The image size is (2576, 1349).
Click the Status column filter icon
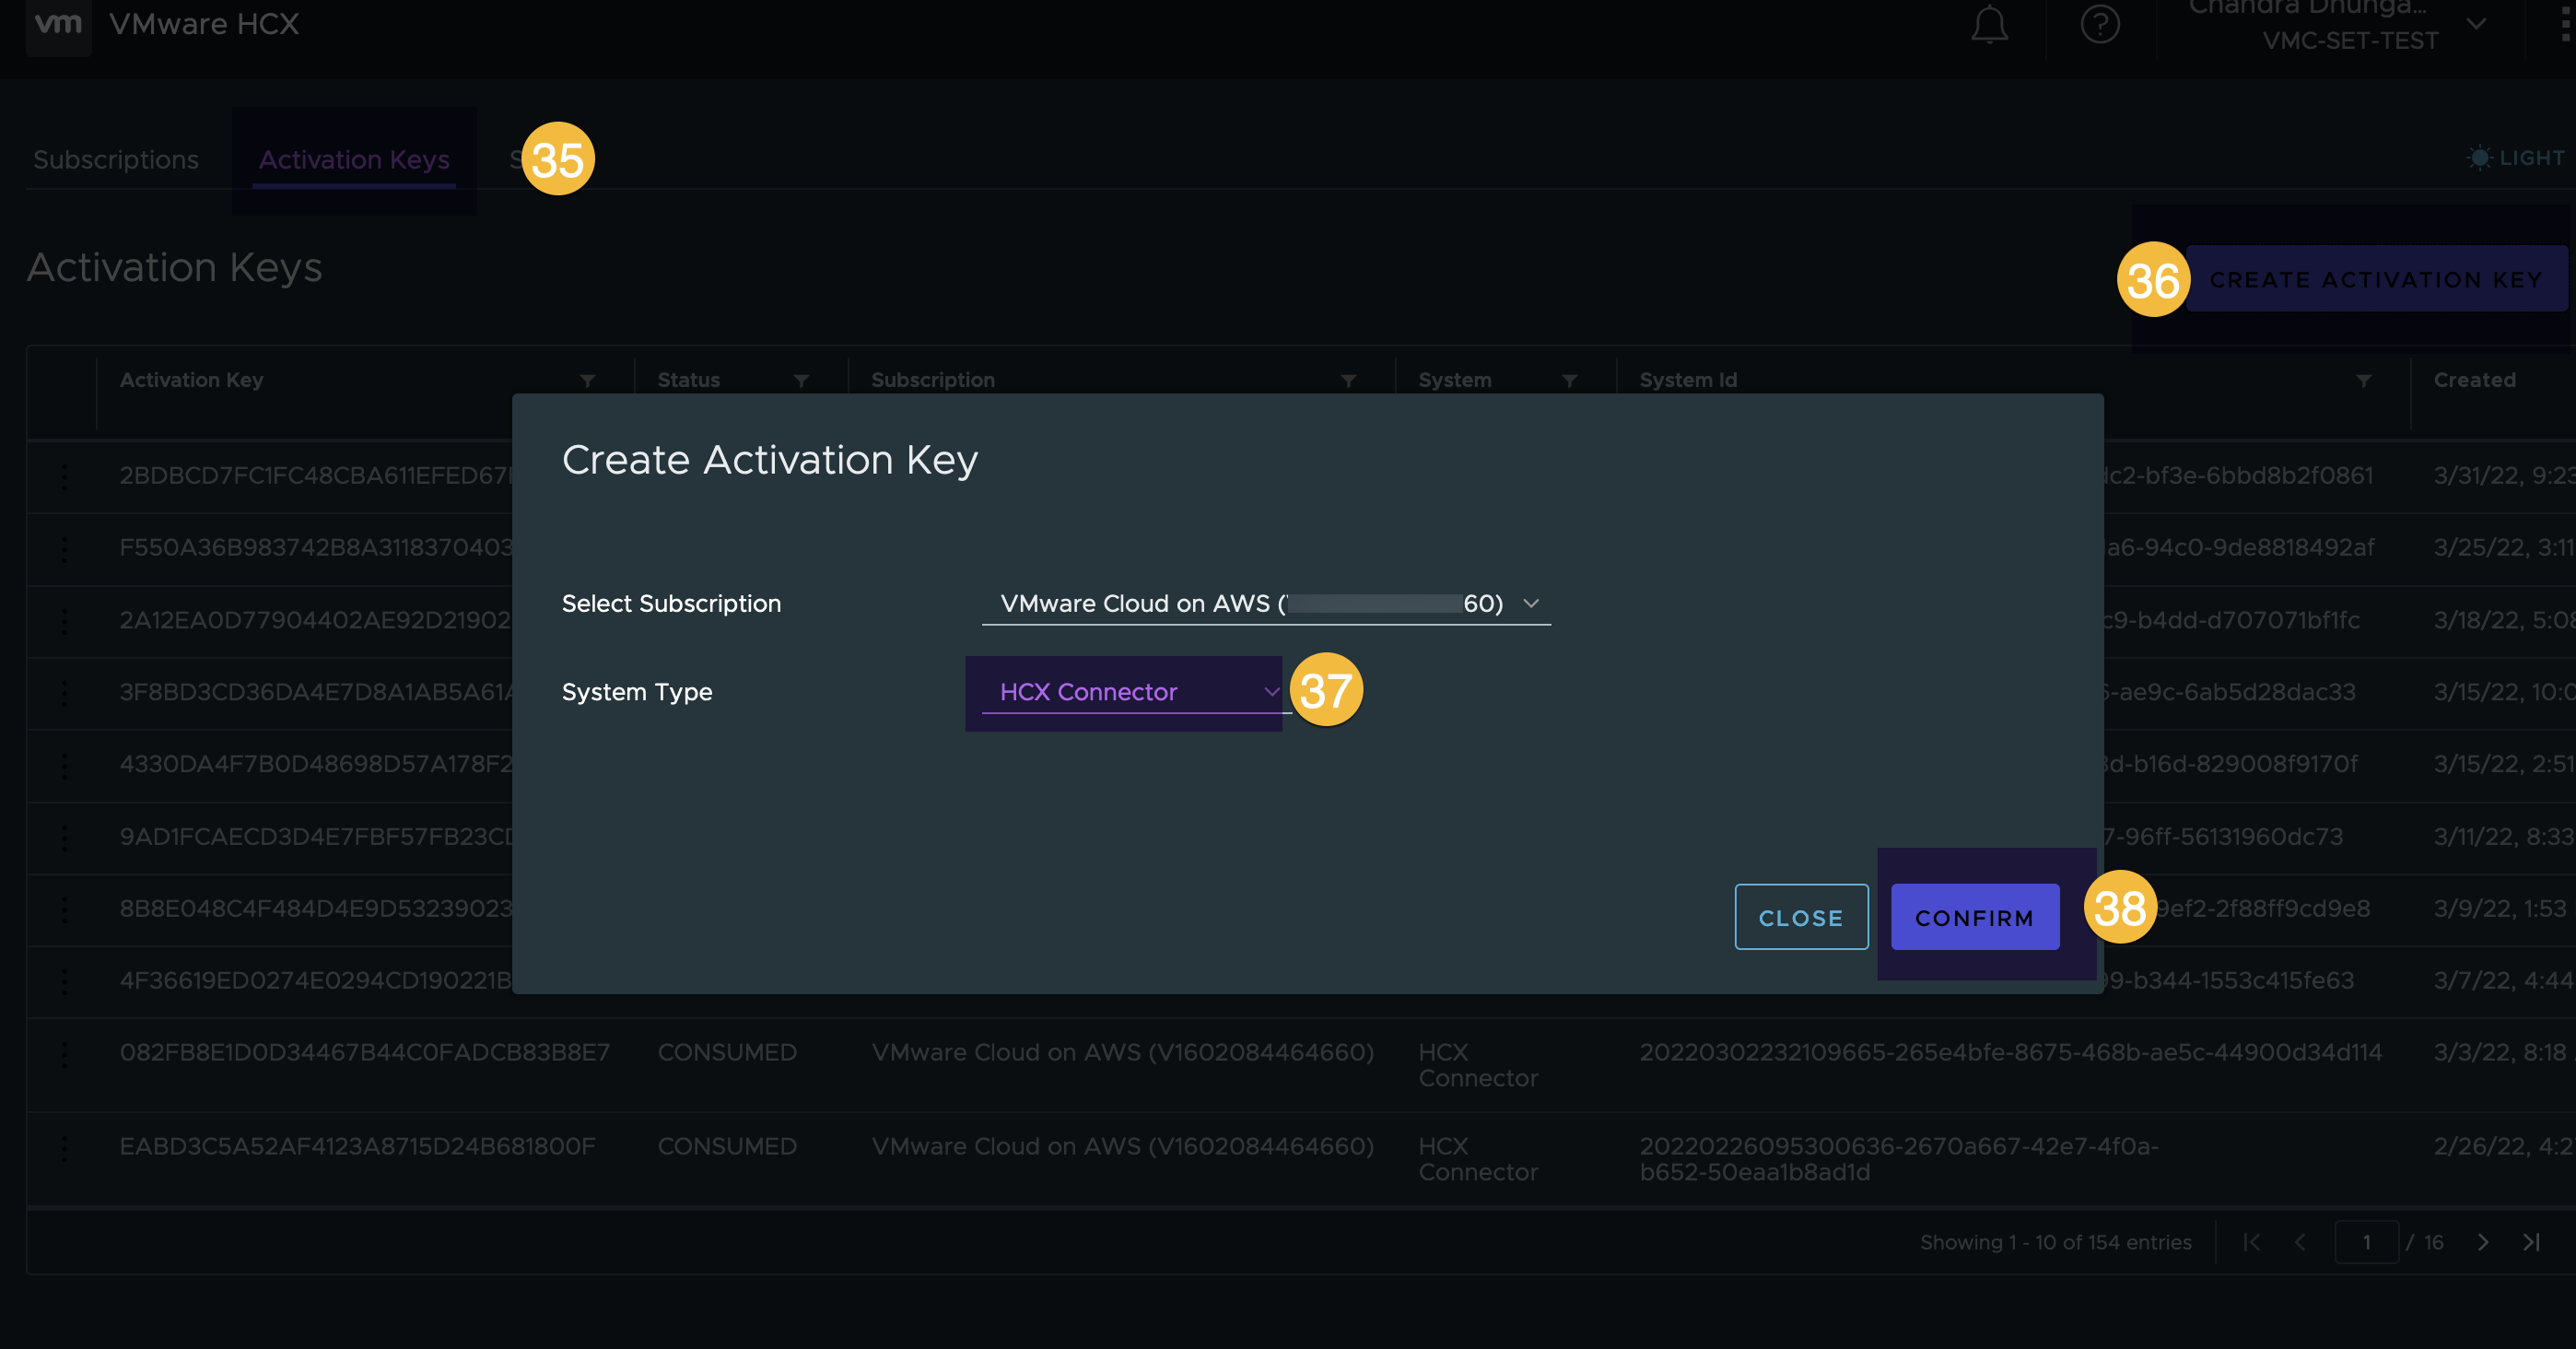(x=801, y=378)
